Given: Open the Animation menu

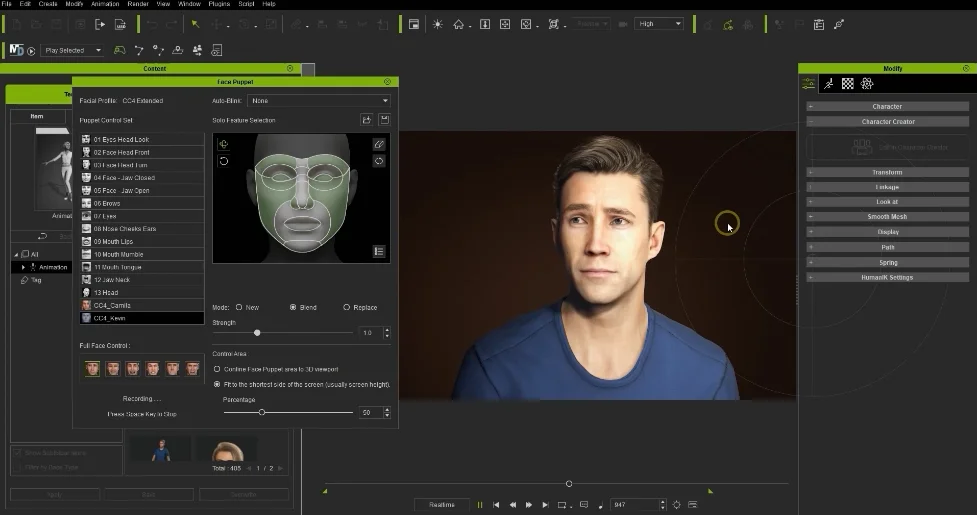Looking at the screenshot, I should (x=105, y=4).
